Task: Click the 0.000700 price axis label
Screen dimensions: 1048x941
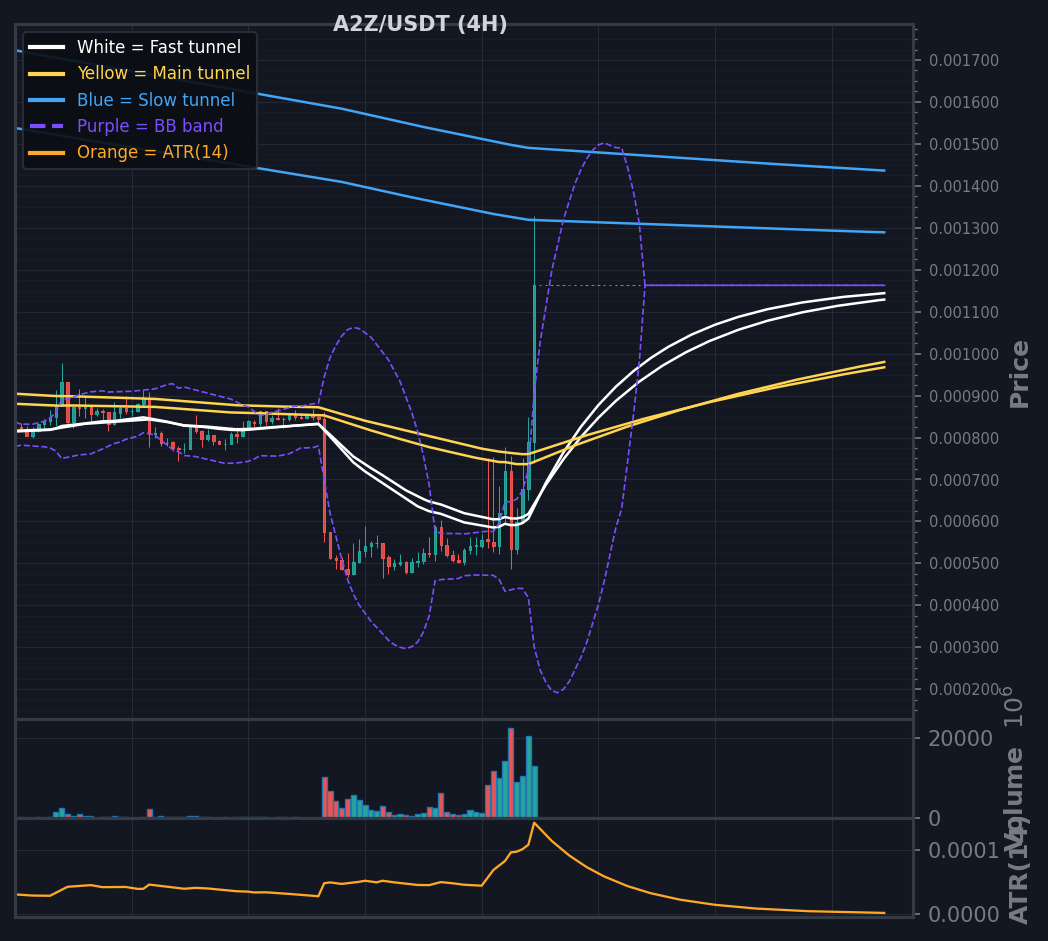Action: tap(964, 480)
